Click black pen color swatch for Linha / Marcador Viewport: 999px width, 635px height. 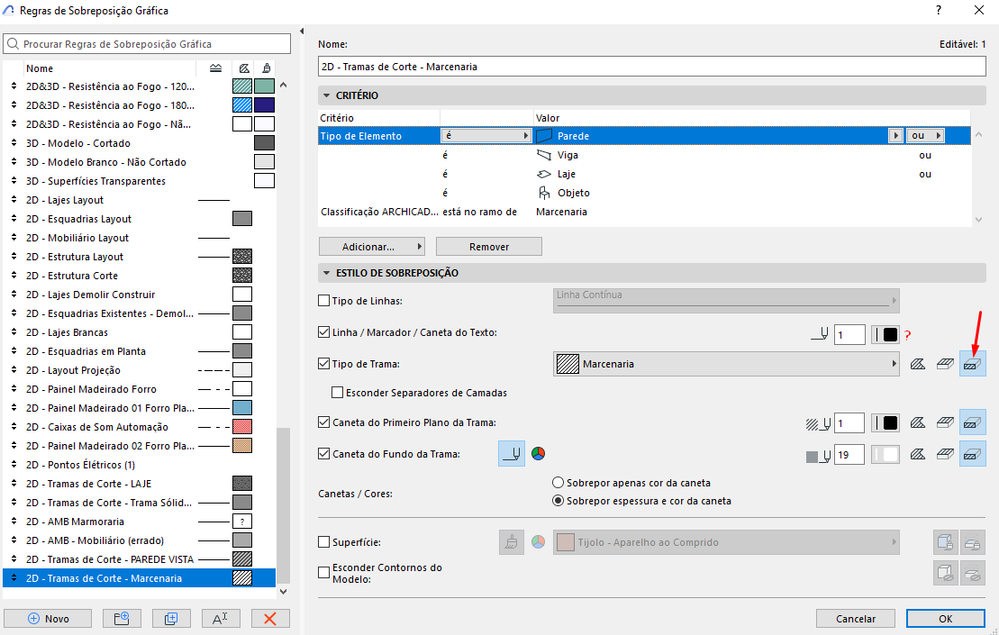point(886,334)
